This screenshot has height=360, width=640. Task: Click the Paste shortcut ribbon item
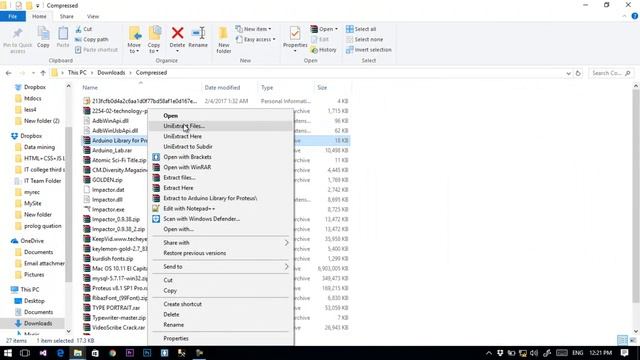coord(96,50)
